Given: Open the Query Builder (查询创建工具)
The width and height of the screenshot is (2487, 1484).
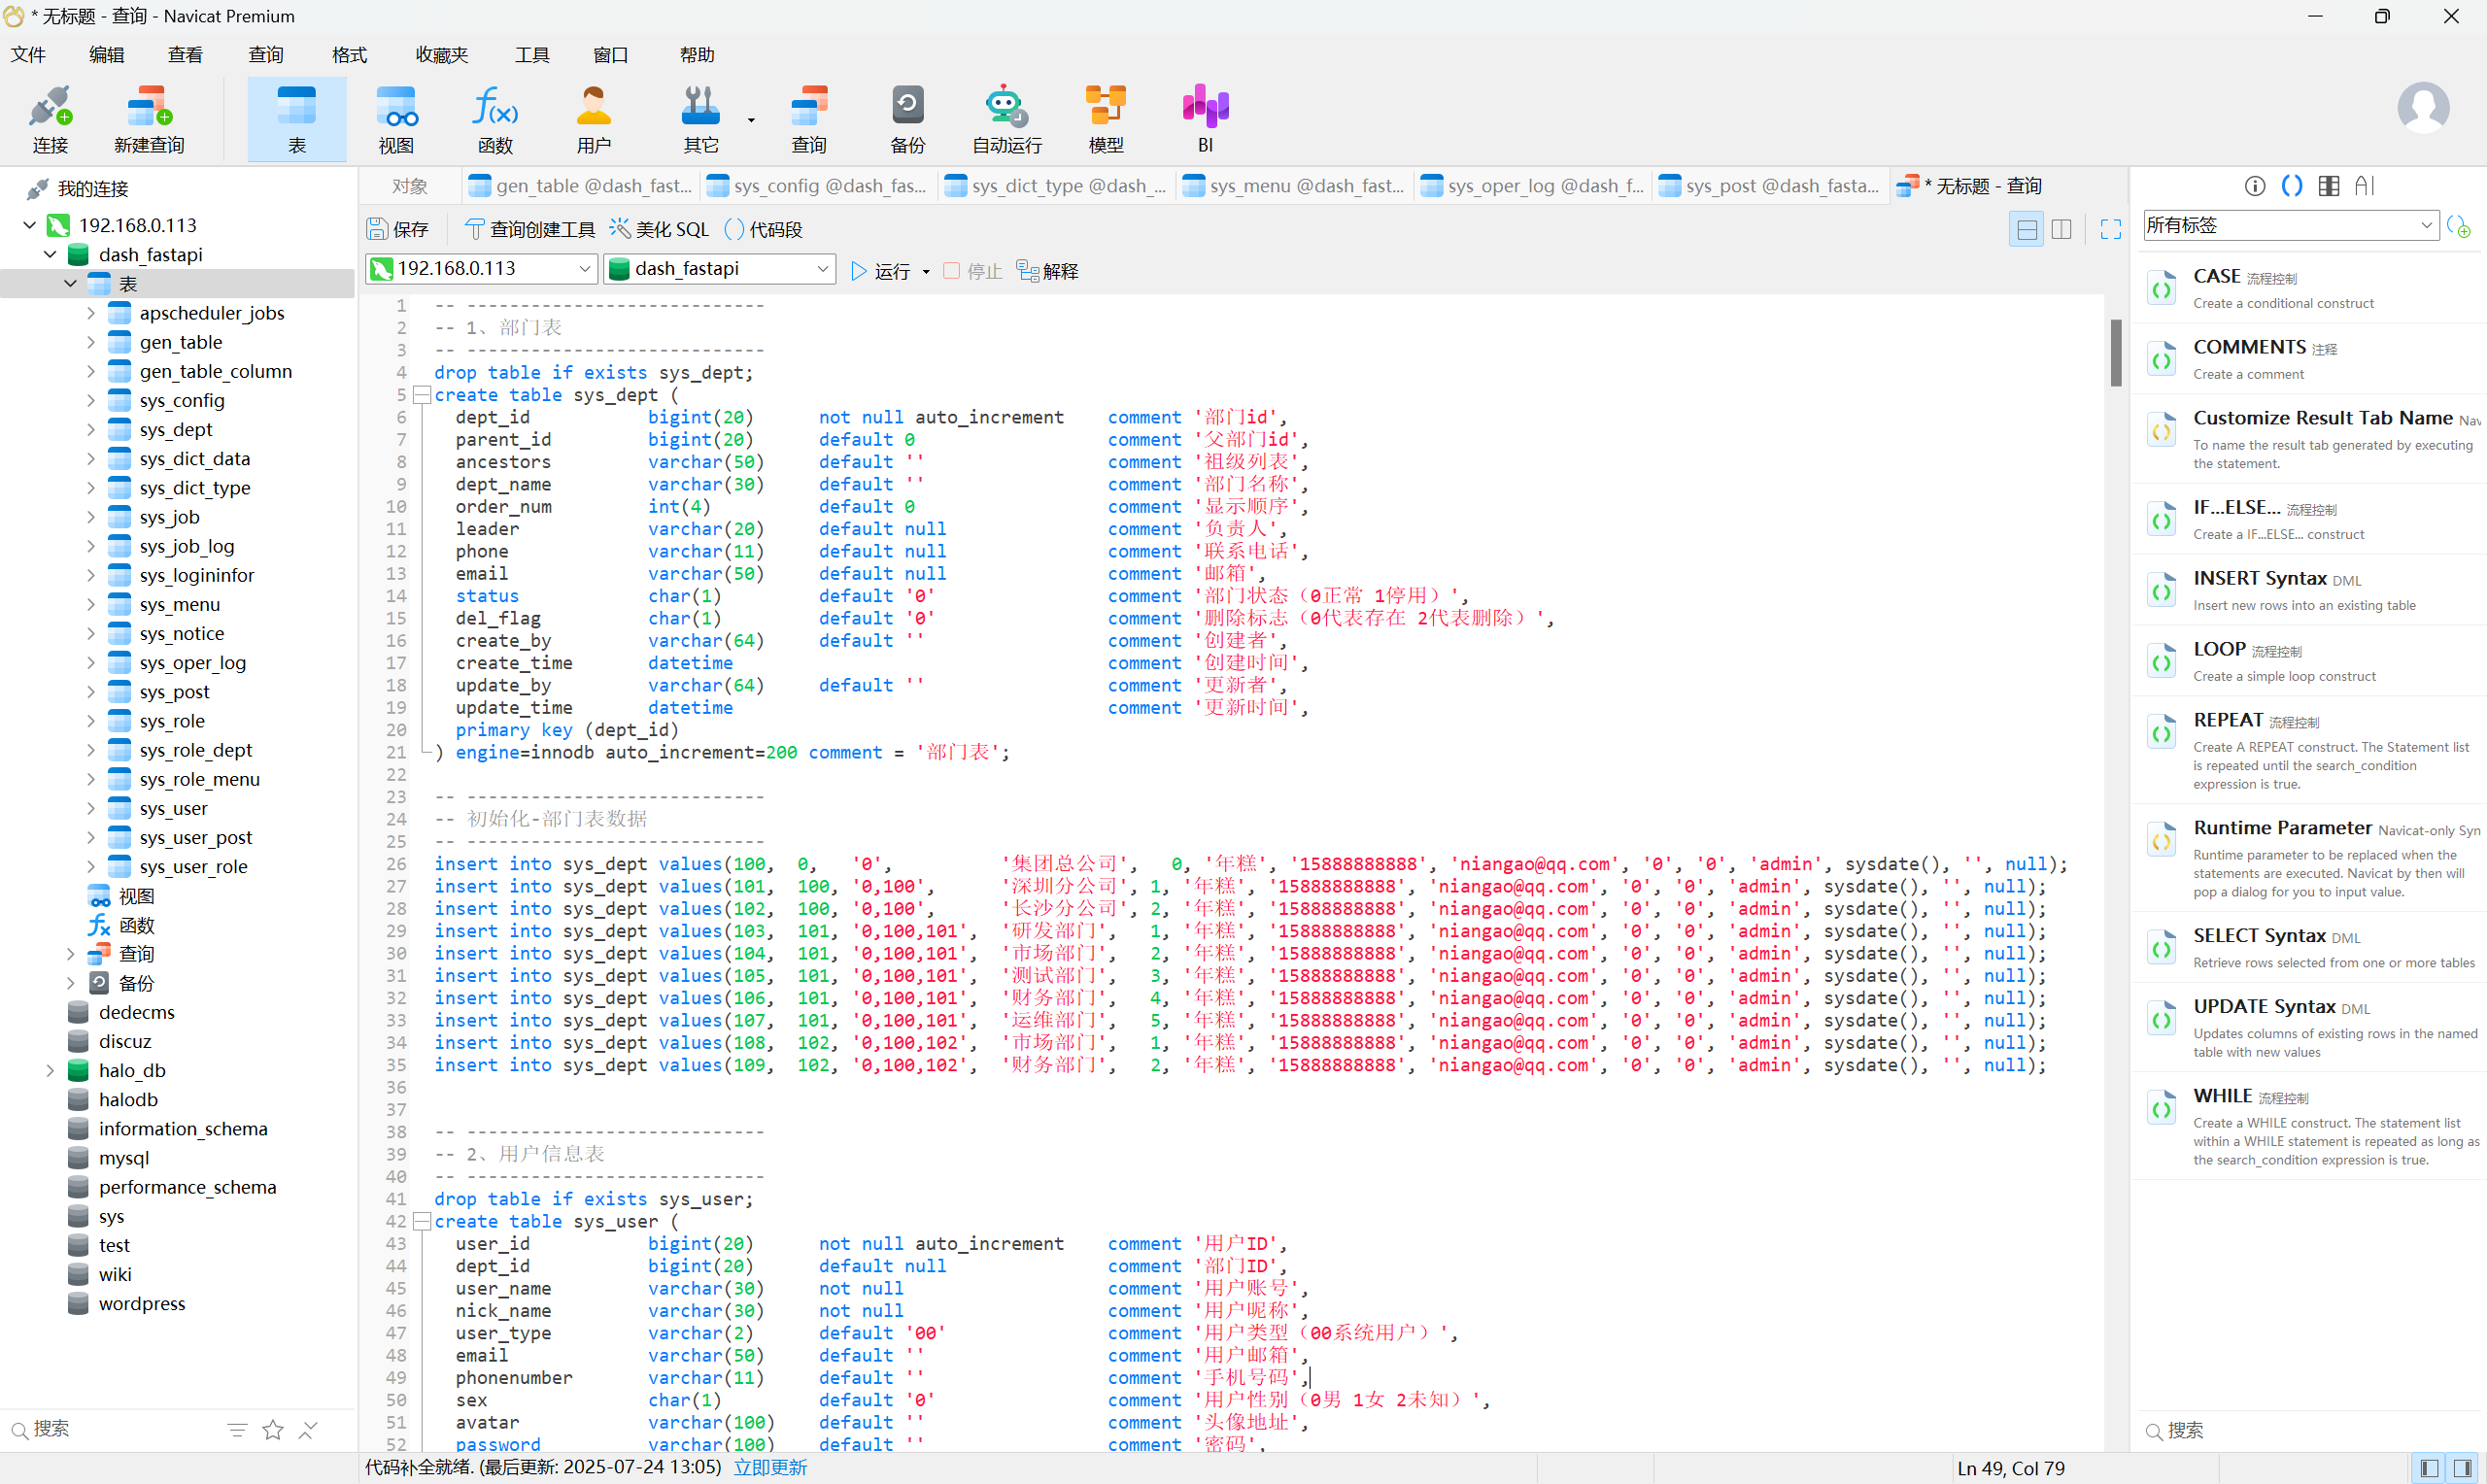Looking at the screenshot, I should click(x=531, y=229).
